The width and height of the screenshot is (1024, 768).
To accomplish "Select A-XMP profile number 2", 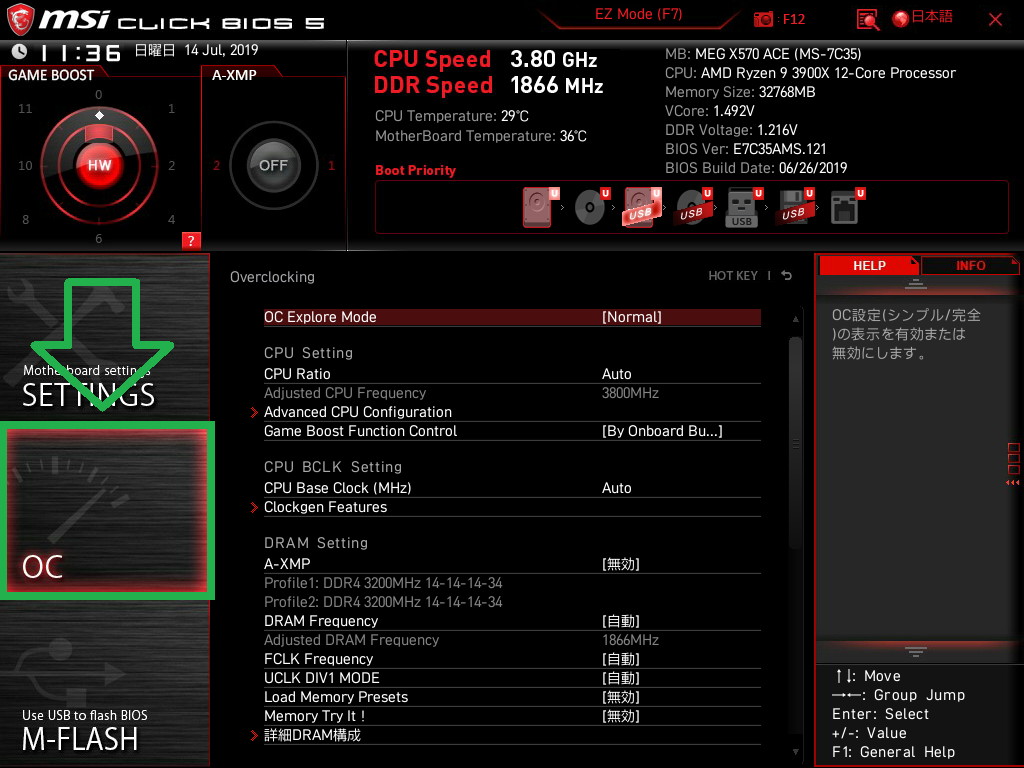I will point(216,166).
